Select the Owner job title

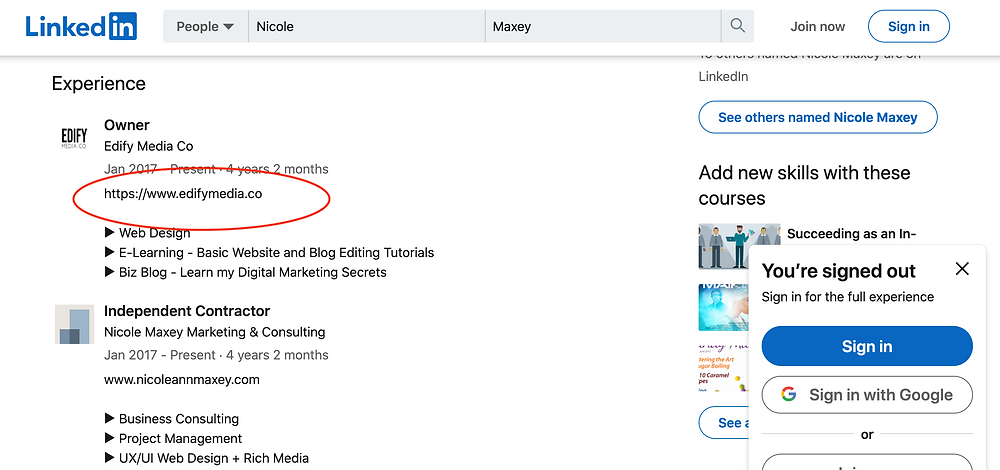click(x=127, y=125)
